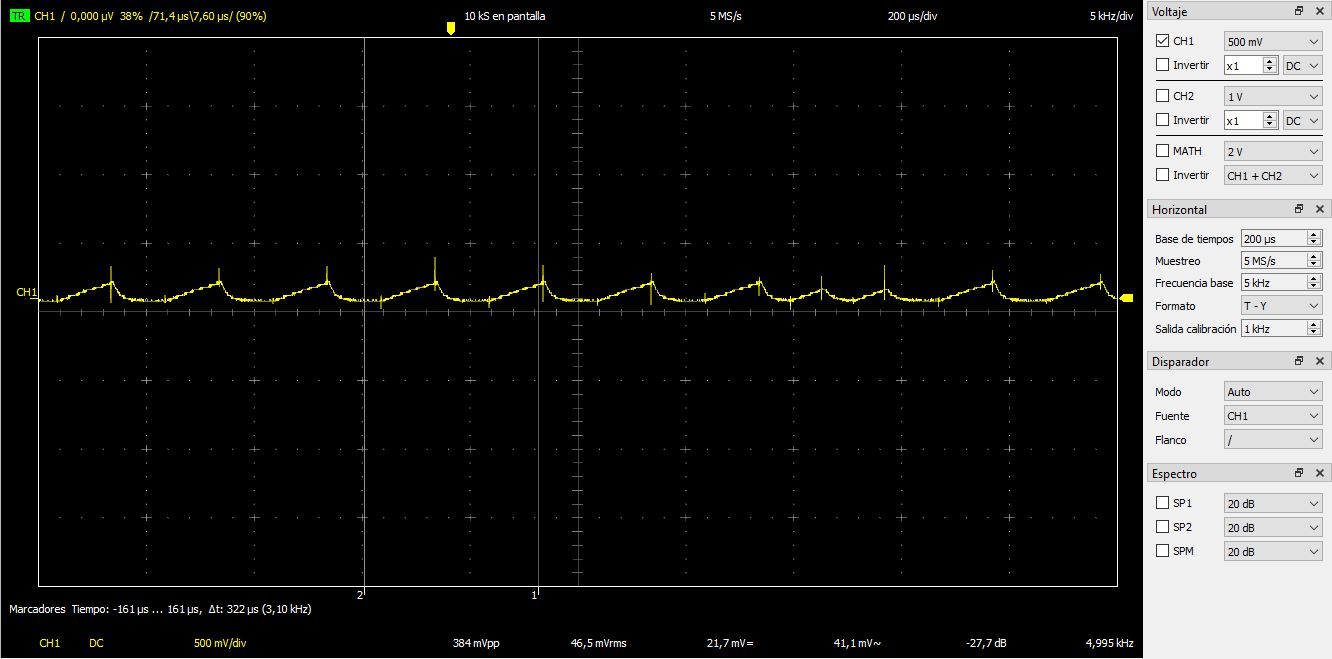This screenshot has height=659, width=1332.
Task: Enable the CH2 channel checkbox
Action: pyautogui.click(x=1162, y=96)
